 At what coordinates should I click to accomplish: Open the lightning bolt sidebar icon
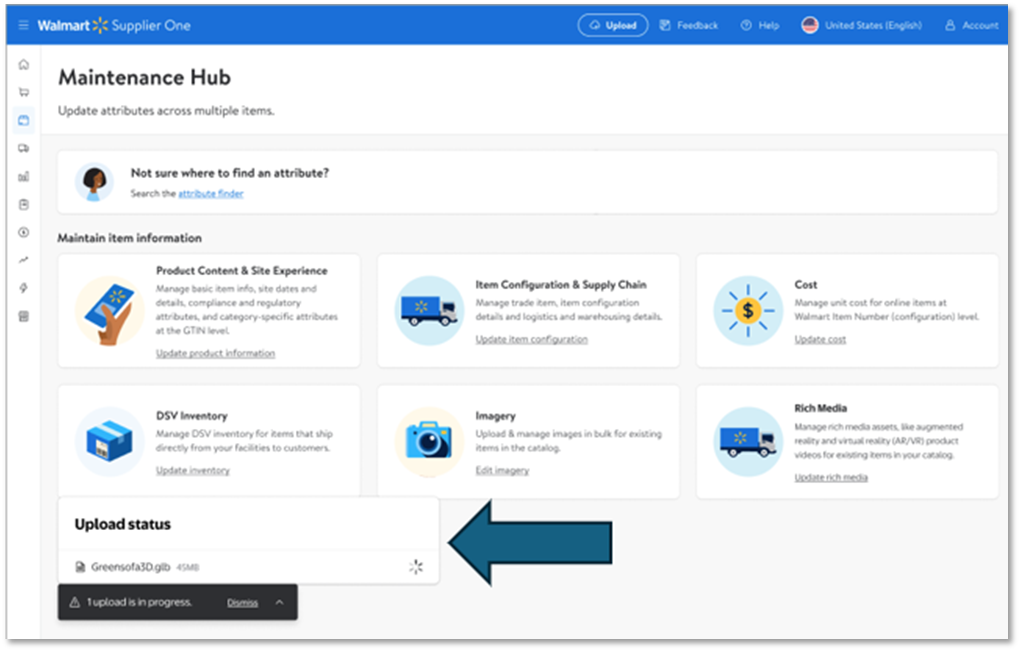pyautogui.click(x=24, y=289)
